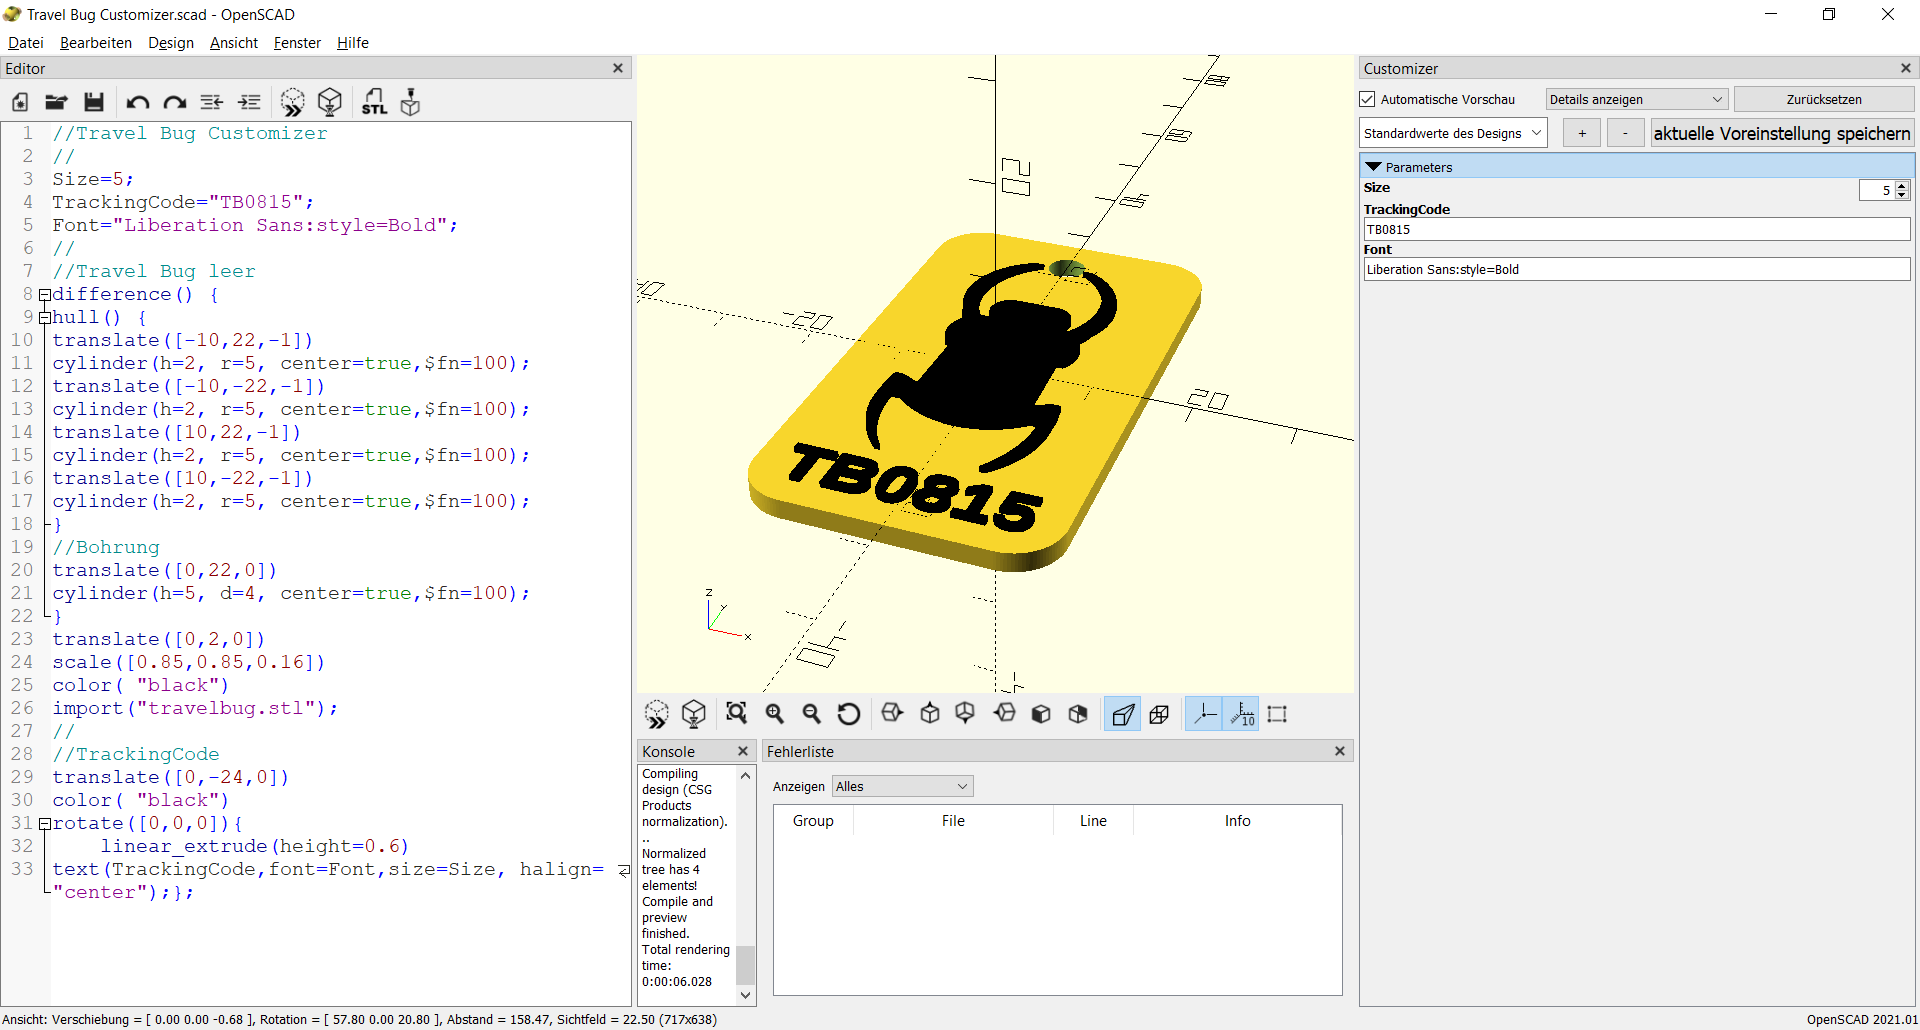Redo the edit in the Editor toolbar

[175, 102]
